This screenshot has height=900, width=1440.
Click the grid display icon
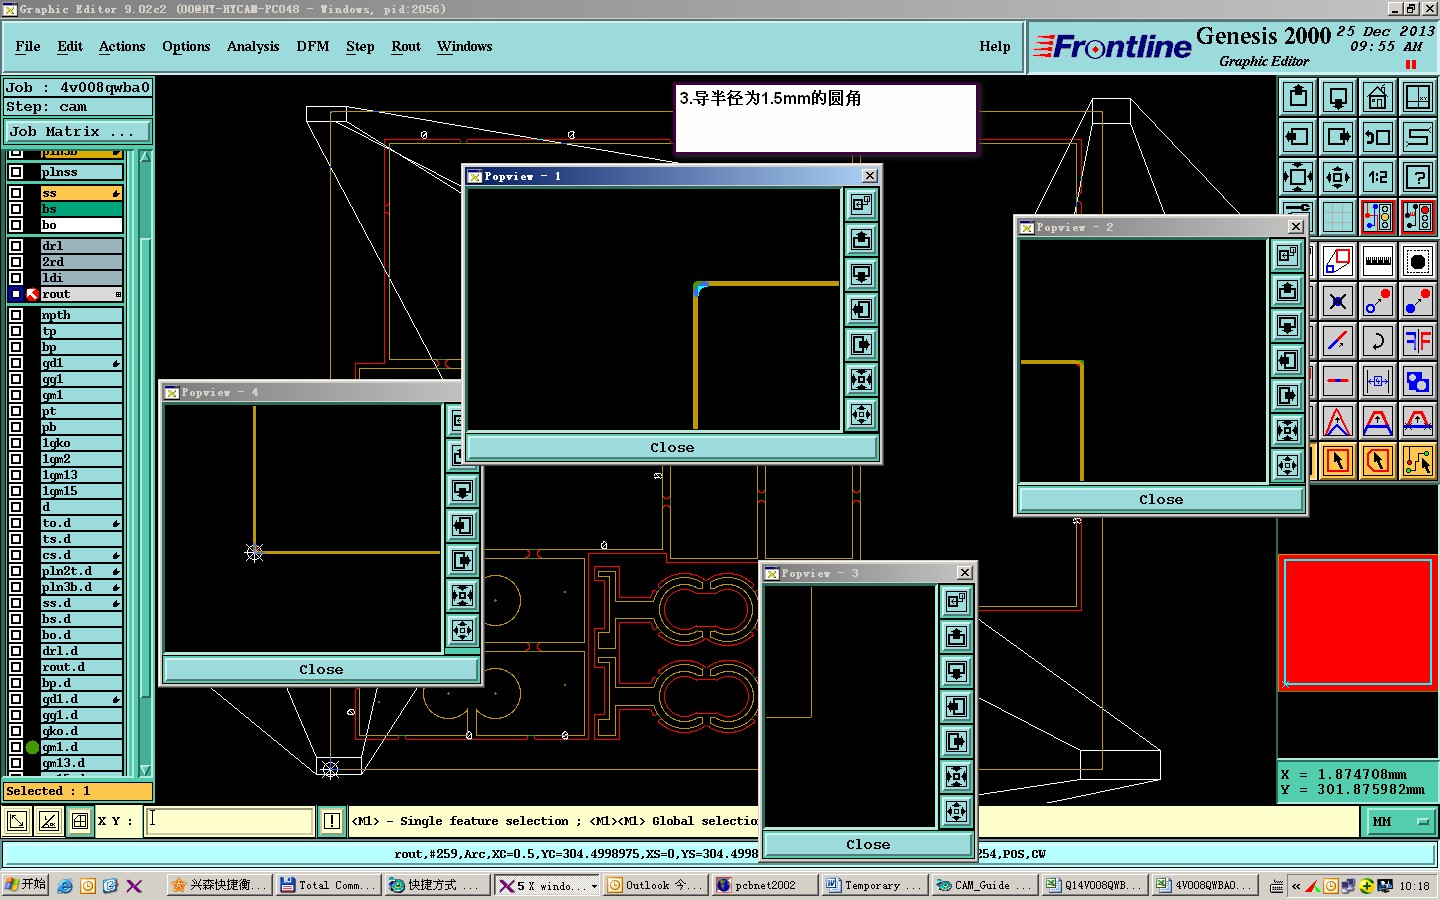coord(1338,217)
